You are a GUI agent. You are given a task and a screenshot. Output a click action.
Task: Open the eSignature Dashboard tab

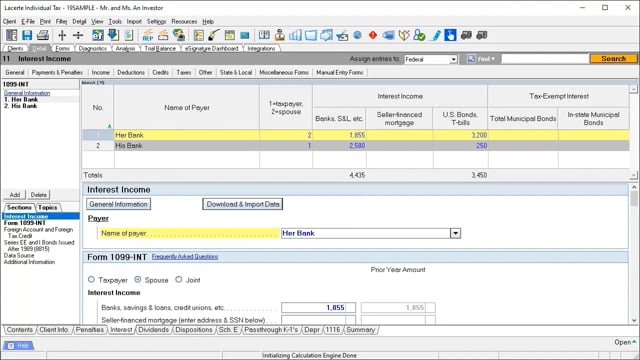coord(211,48)
